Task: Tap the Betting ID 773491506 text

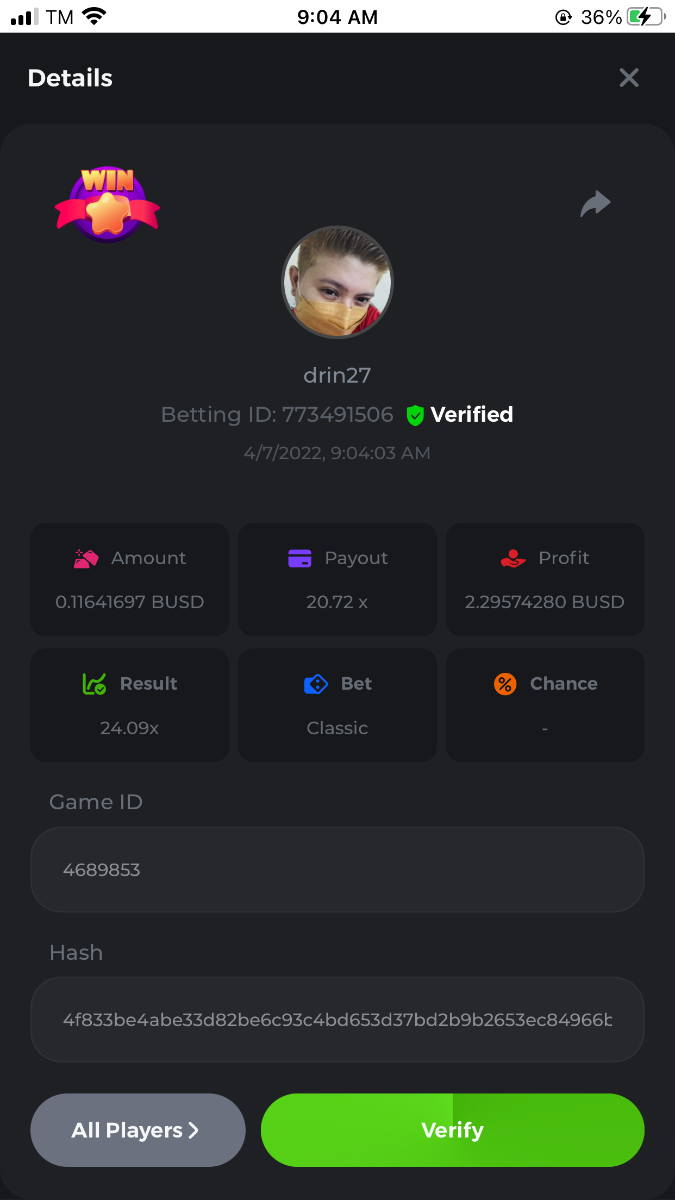Action: click(277, 415)
